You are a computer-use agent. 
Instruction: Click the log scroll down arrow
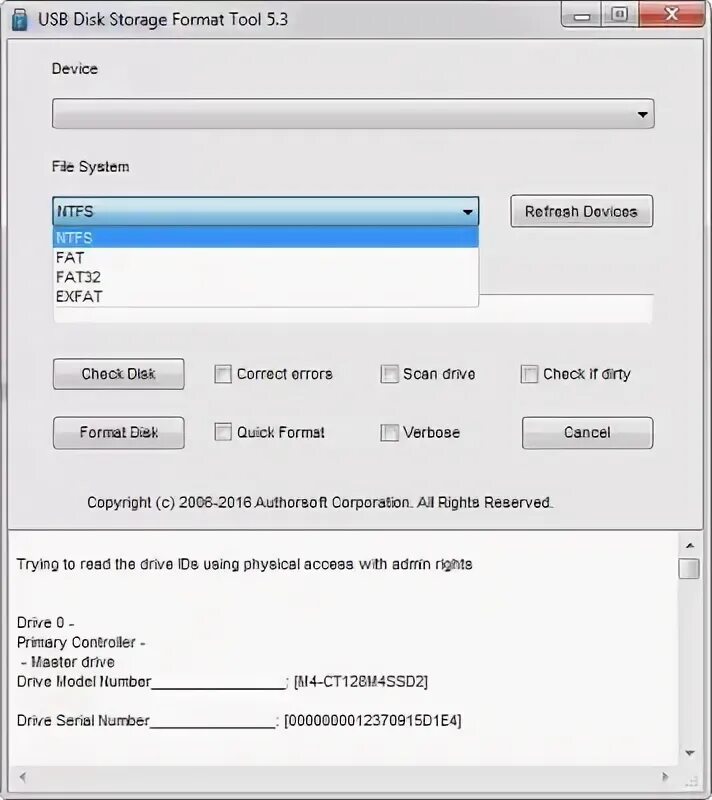pos(690,753)
